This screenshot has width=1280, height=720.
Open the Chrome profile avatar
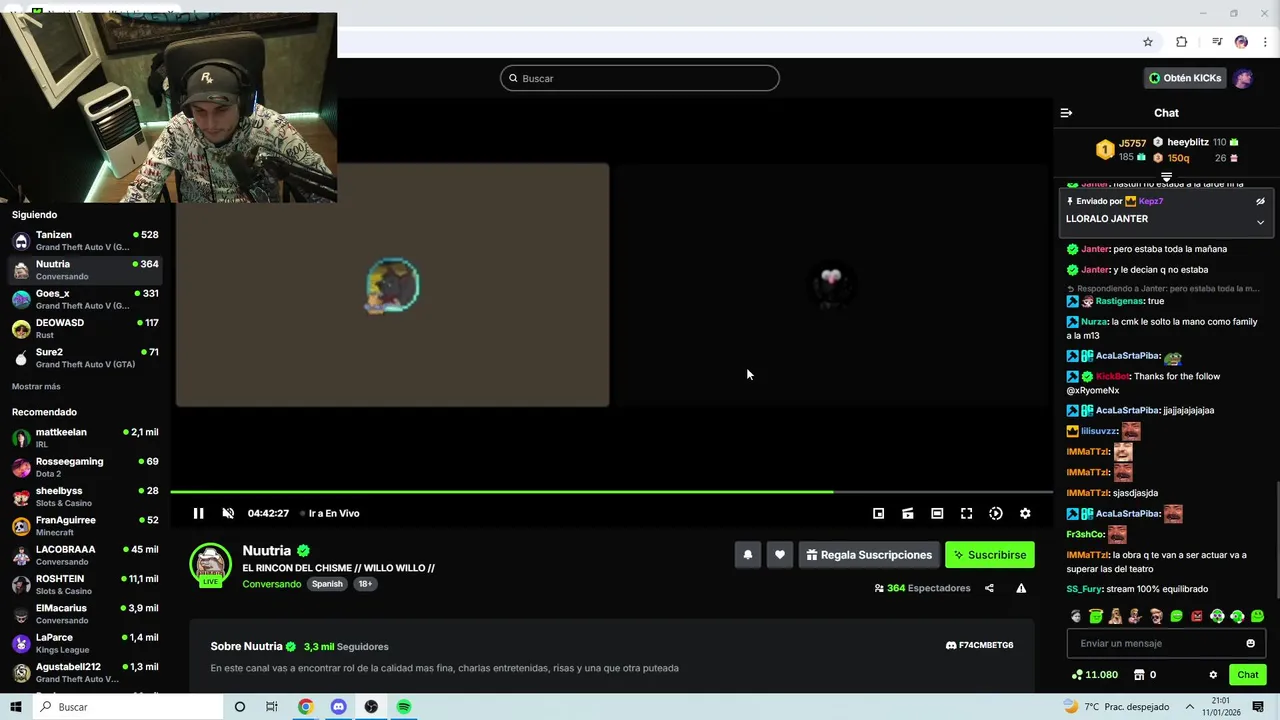1241,42
